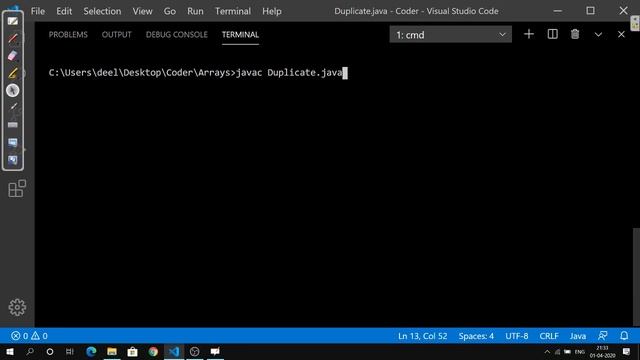This screenshot has height=360, width=640.
Task: Click the Java language mode indicator
Action: point(578,336)
